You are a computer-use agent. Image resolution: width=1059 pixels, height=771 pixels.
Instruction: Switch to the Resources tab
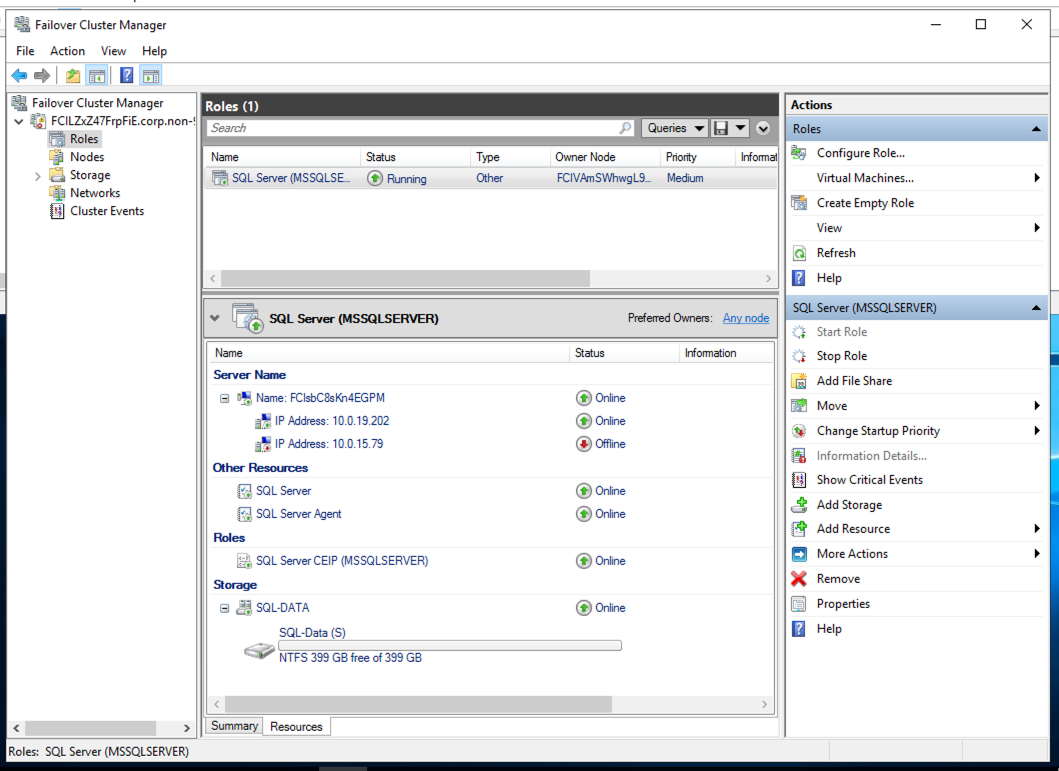pos(296,726)
